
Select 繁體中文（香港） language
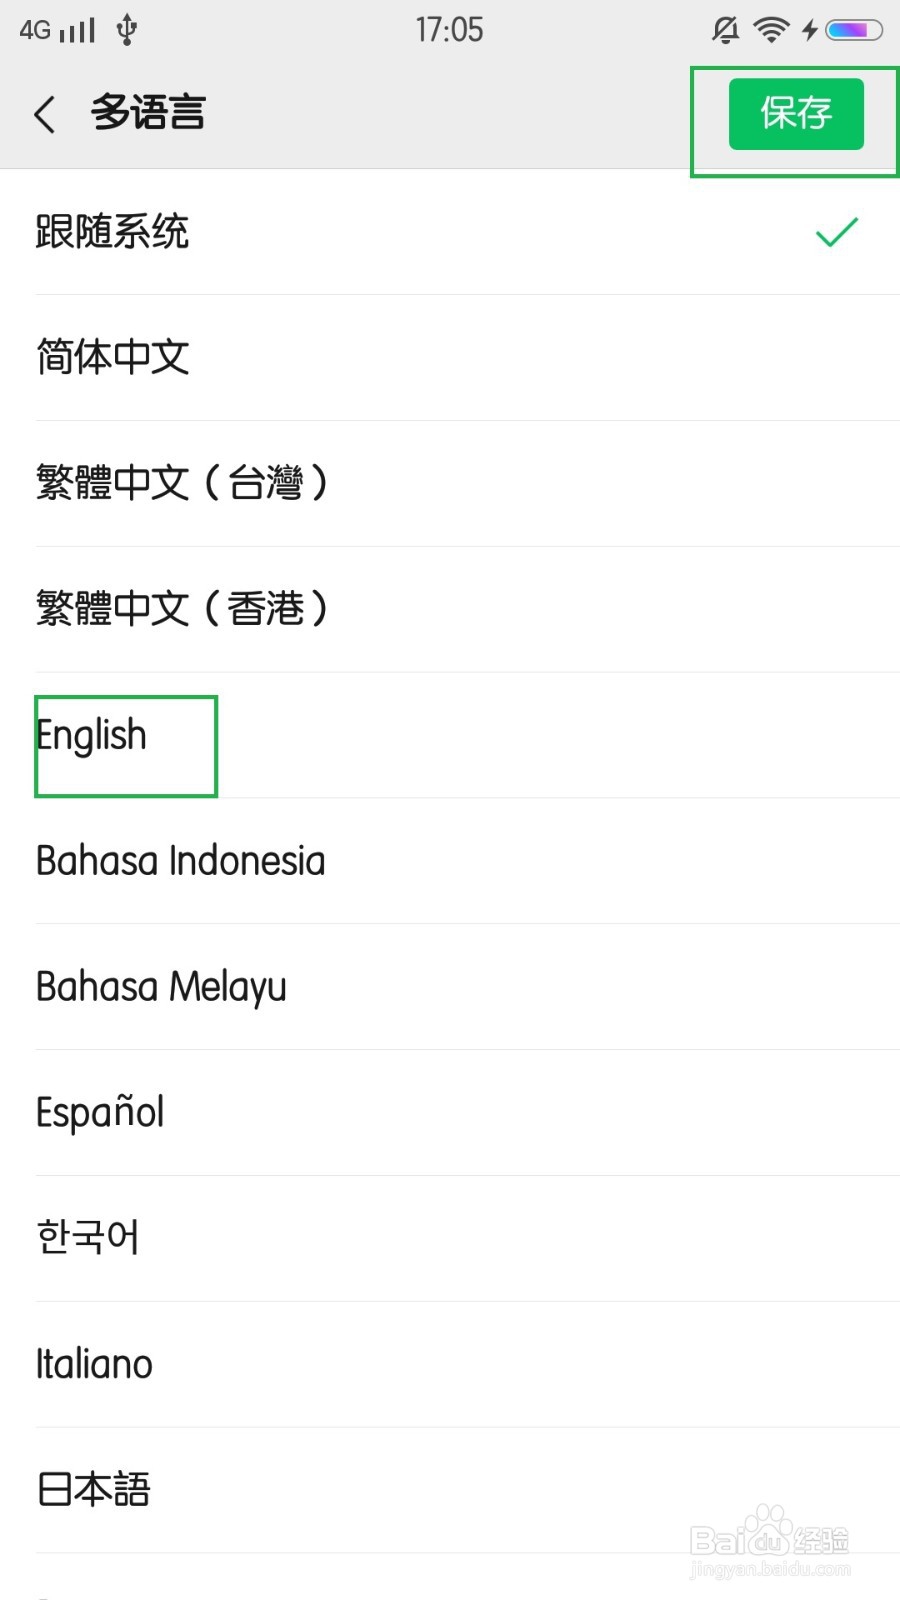(x=182, y=608)
